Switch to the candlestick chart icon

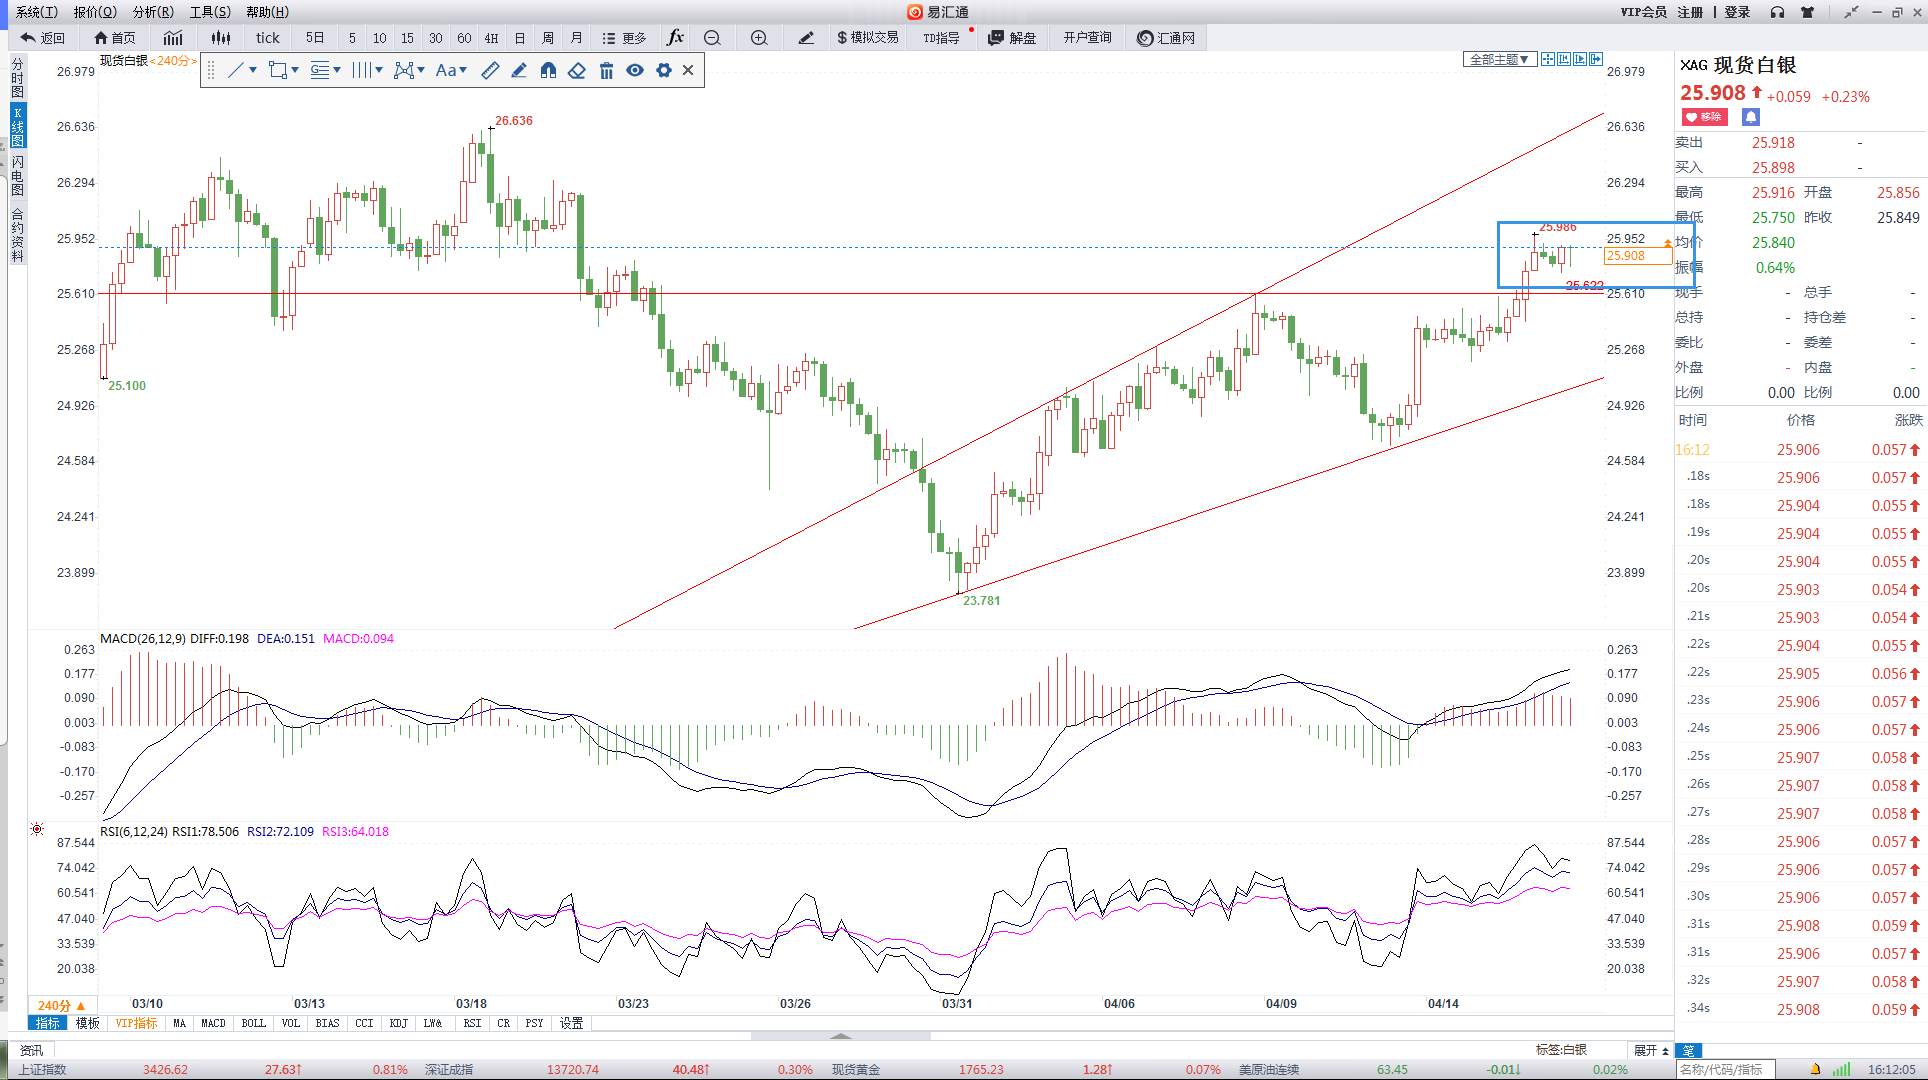(x=221, y=38)
